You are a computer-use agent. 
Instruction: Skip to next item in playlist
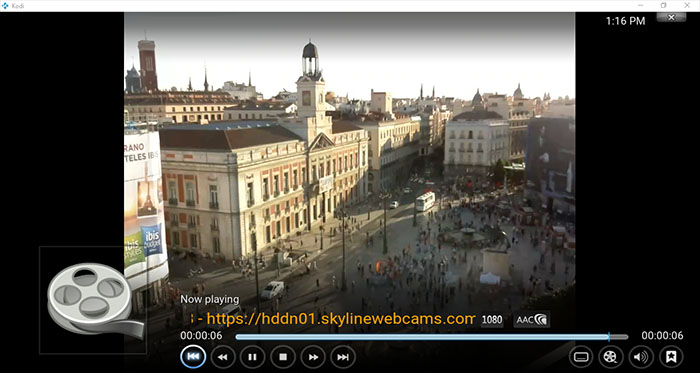point(343,357)
